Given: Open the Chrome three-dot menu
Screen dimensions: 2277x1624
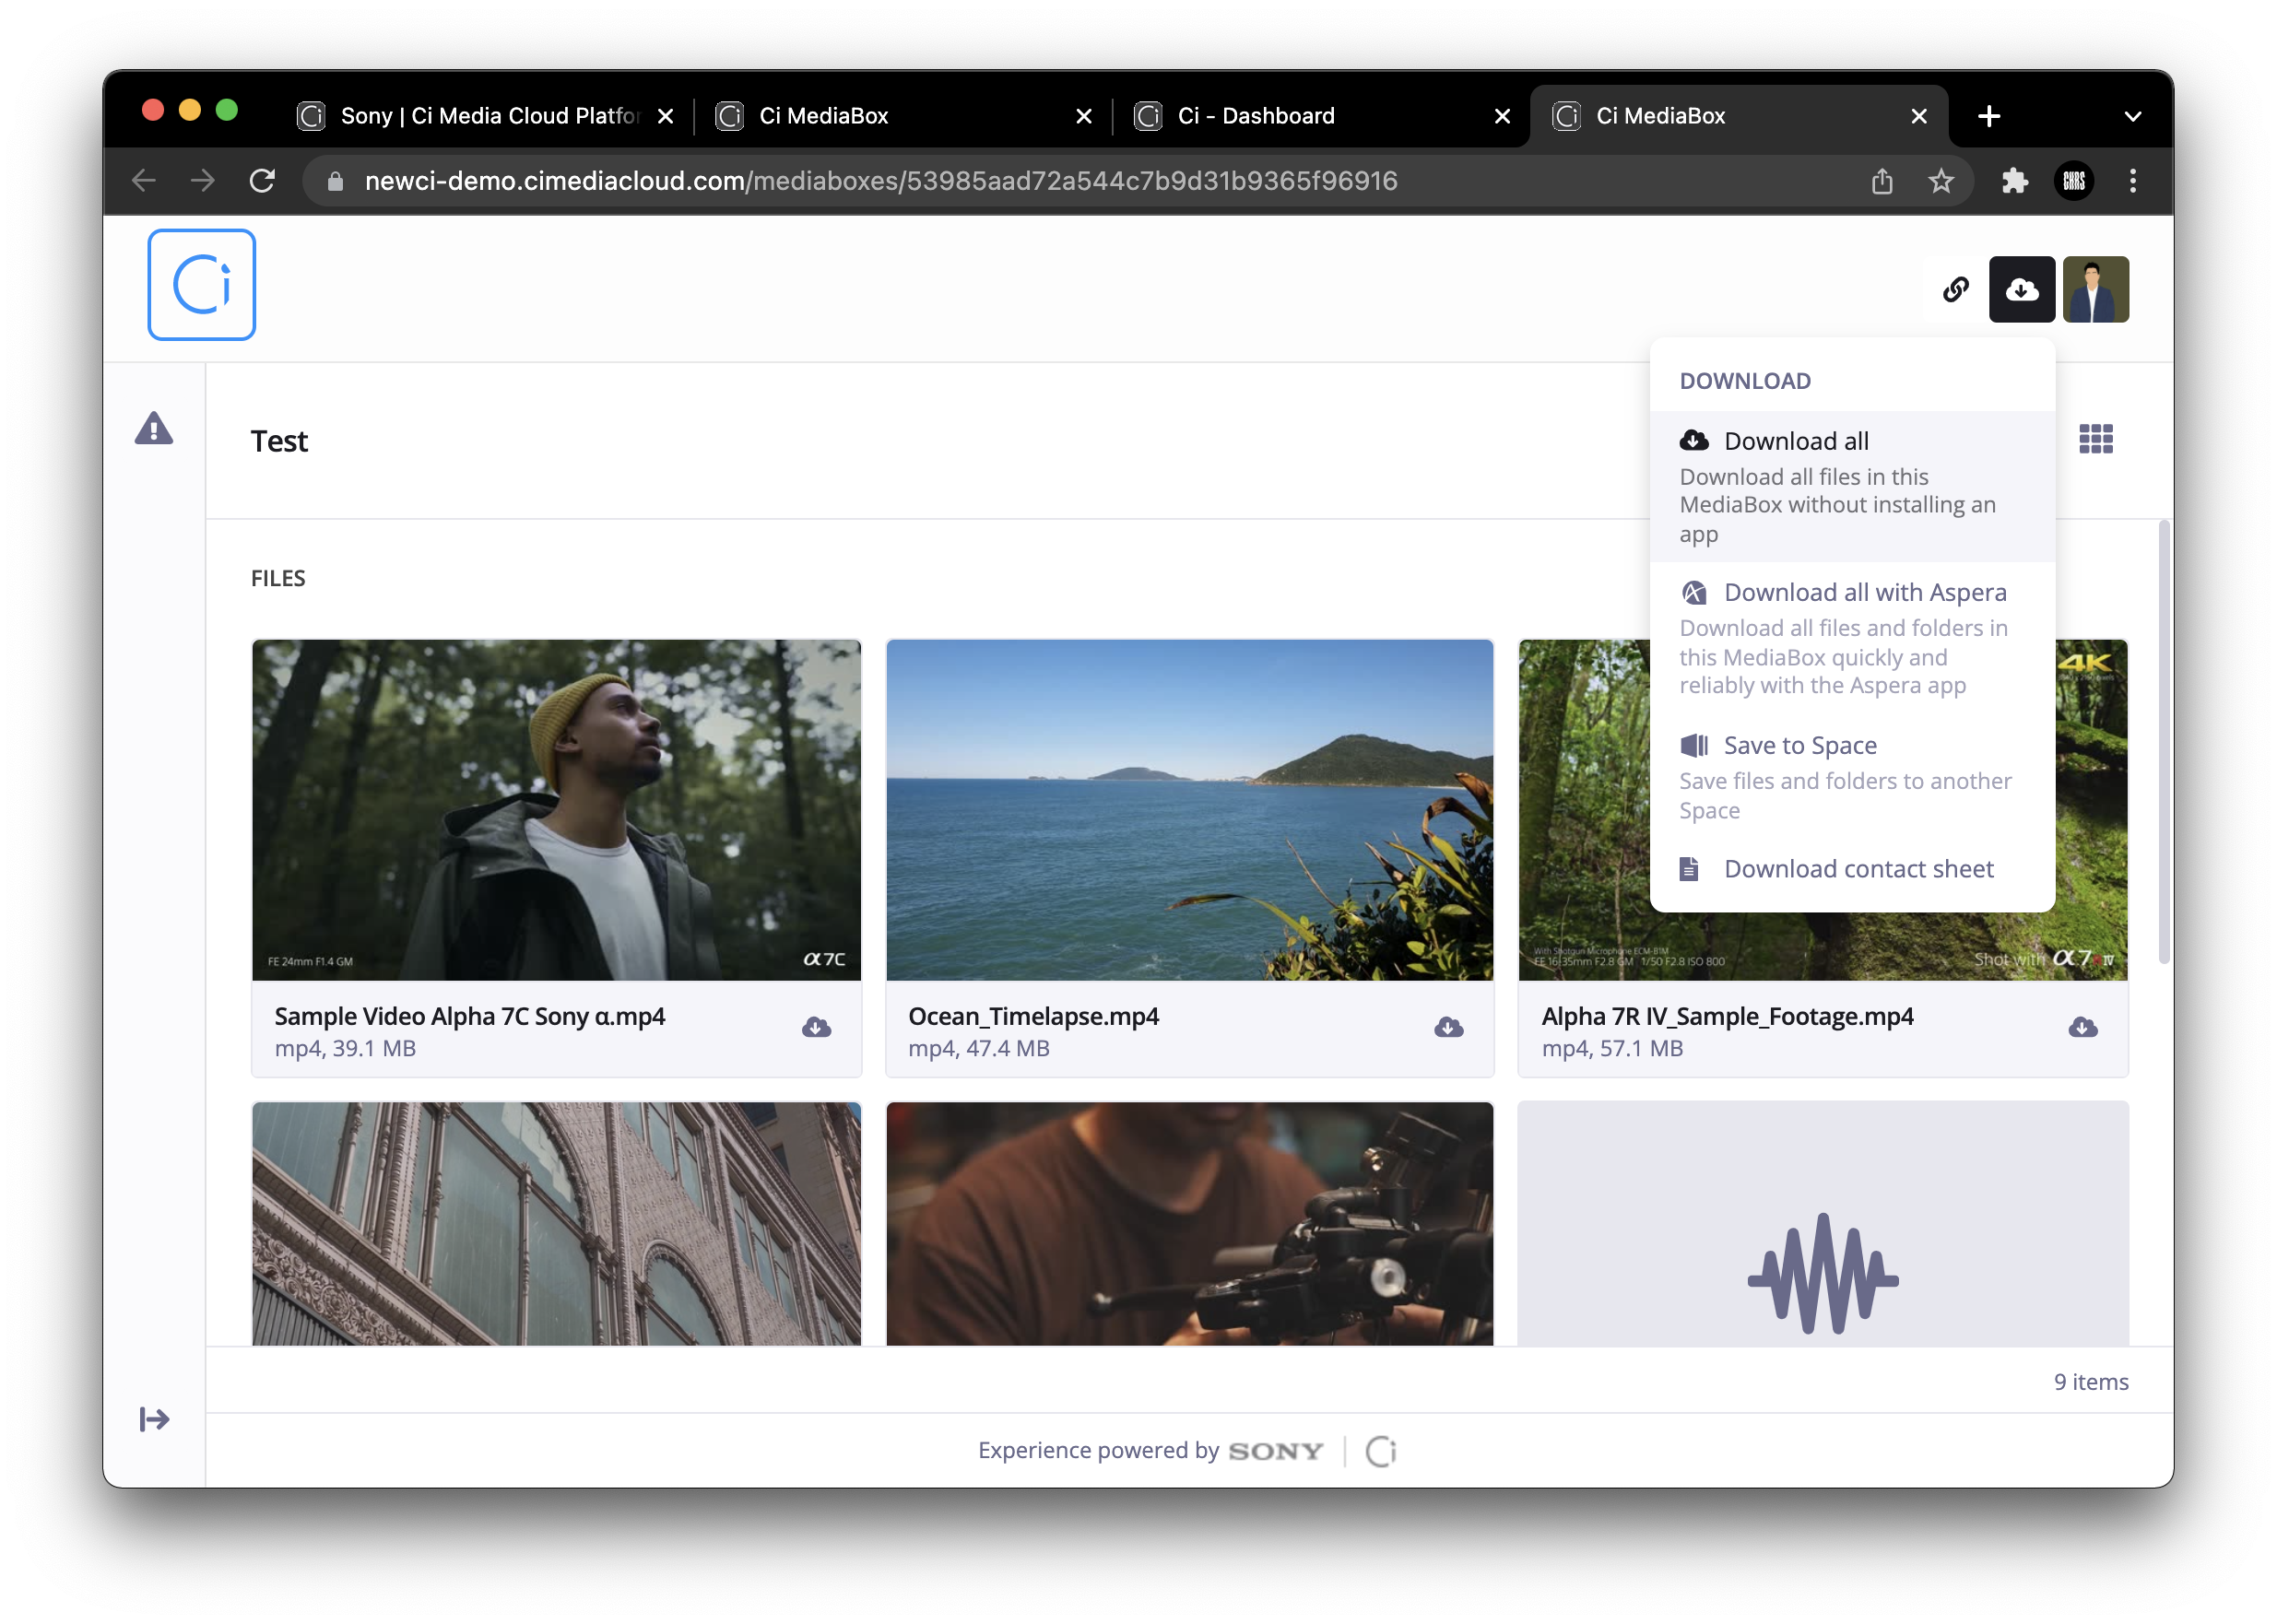Looking at the screenshot, I should point(2132,181).
